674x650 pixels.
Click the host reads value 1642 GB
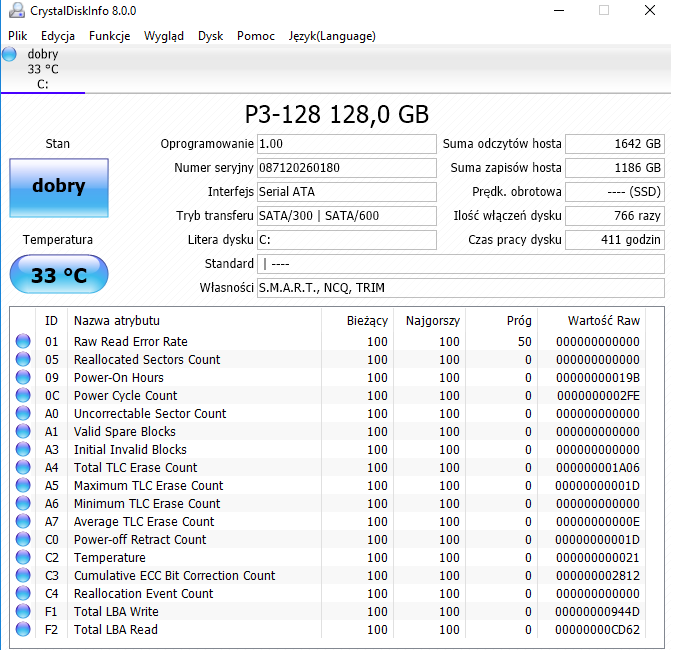pos(615,144)
